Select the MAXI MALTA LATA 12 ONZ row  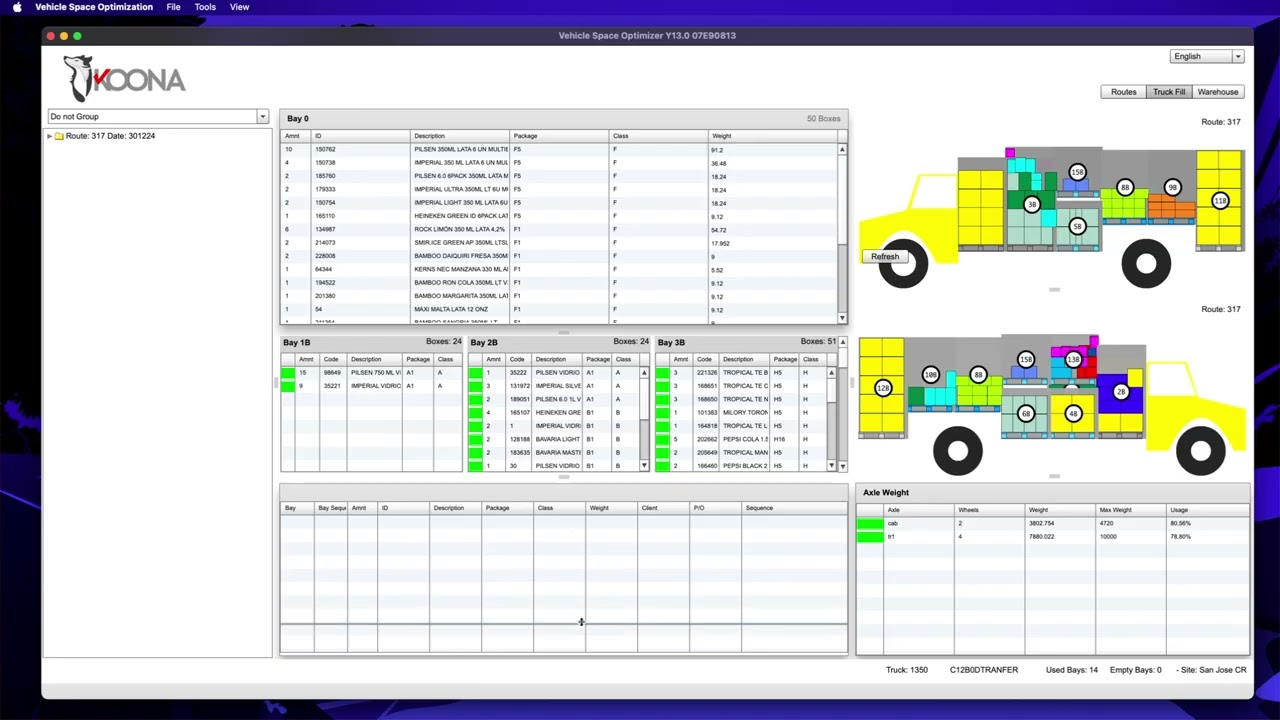pos(559,309)
